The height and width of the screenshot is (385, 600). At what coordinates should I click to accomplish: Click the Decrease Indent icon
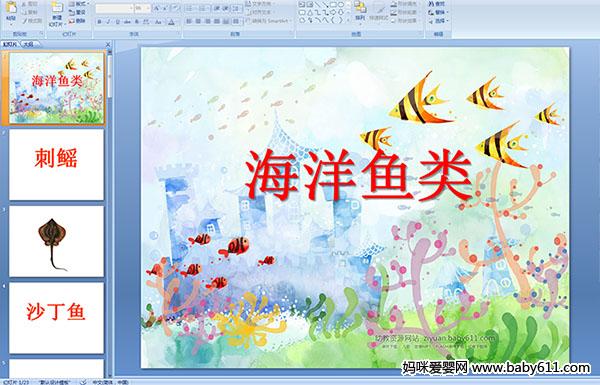pyautogui.click(x=217, y=8)
